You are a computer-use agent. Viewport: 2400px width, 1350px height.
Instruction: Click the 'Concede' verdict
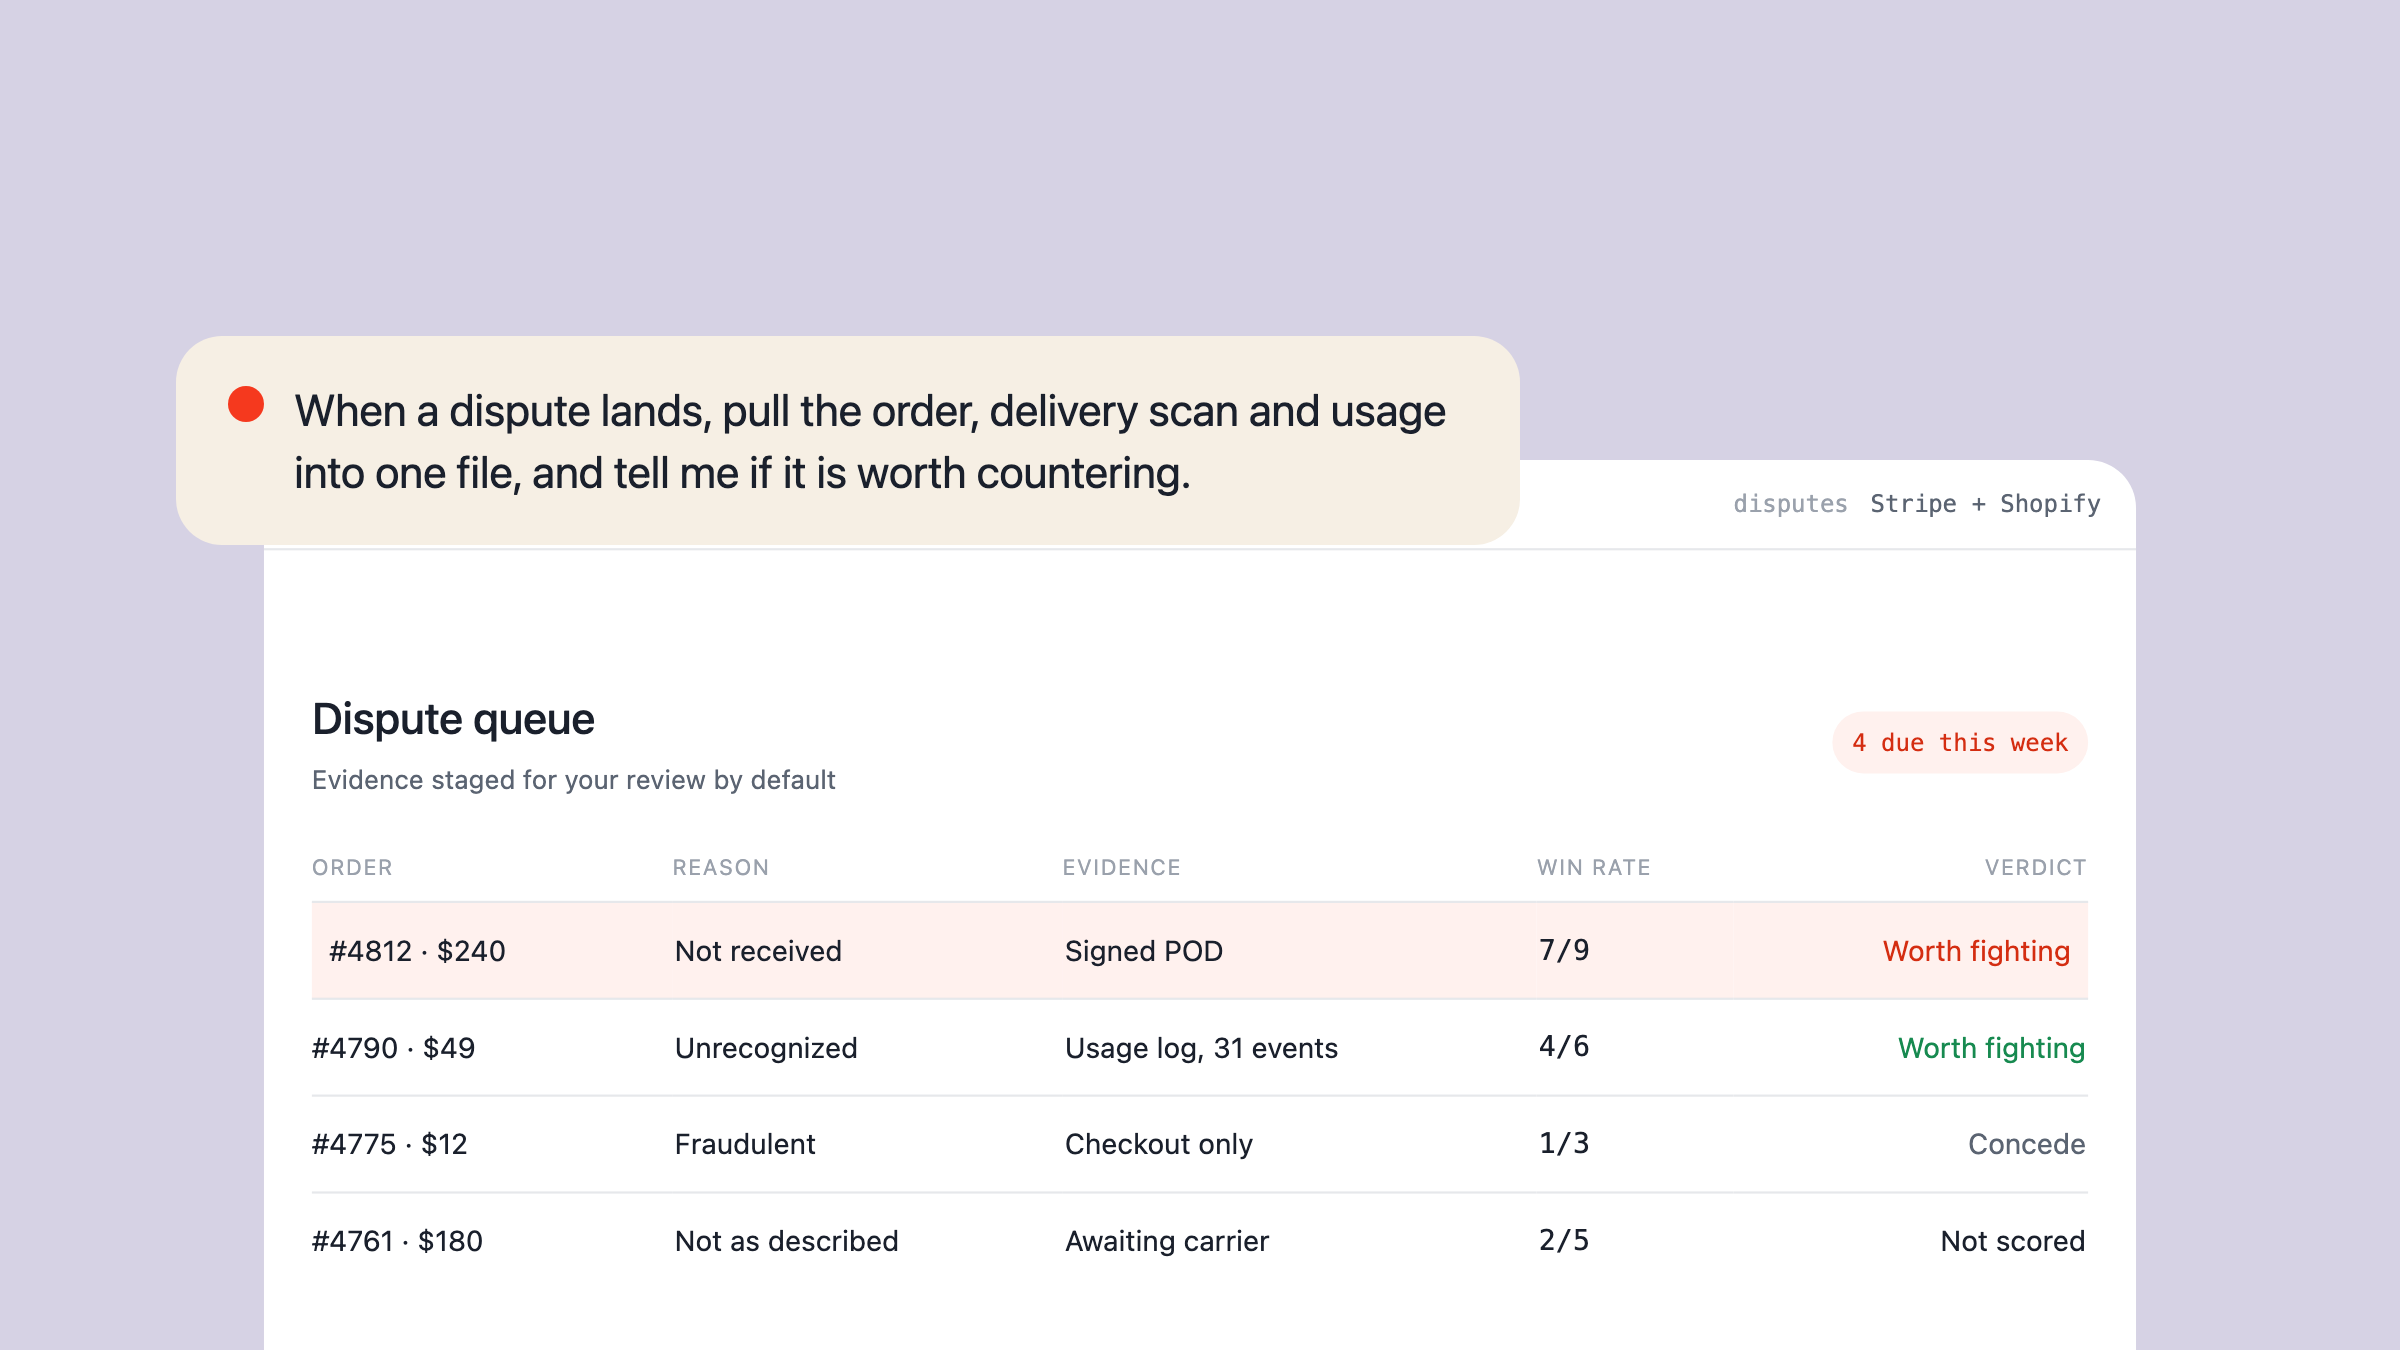[x=2026, y=1144]
